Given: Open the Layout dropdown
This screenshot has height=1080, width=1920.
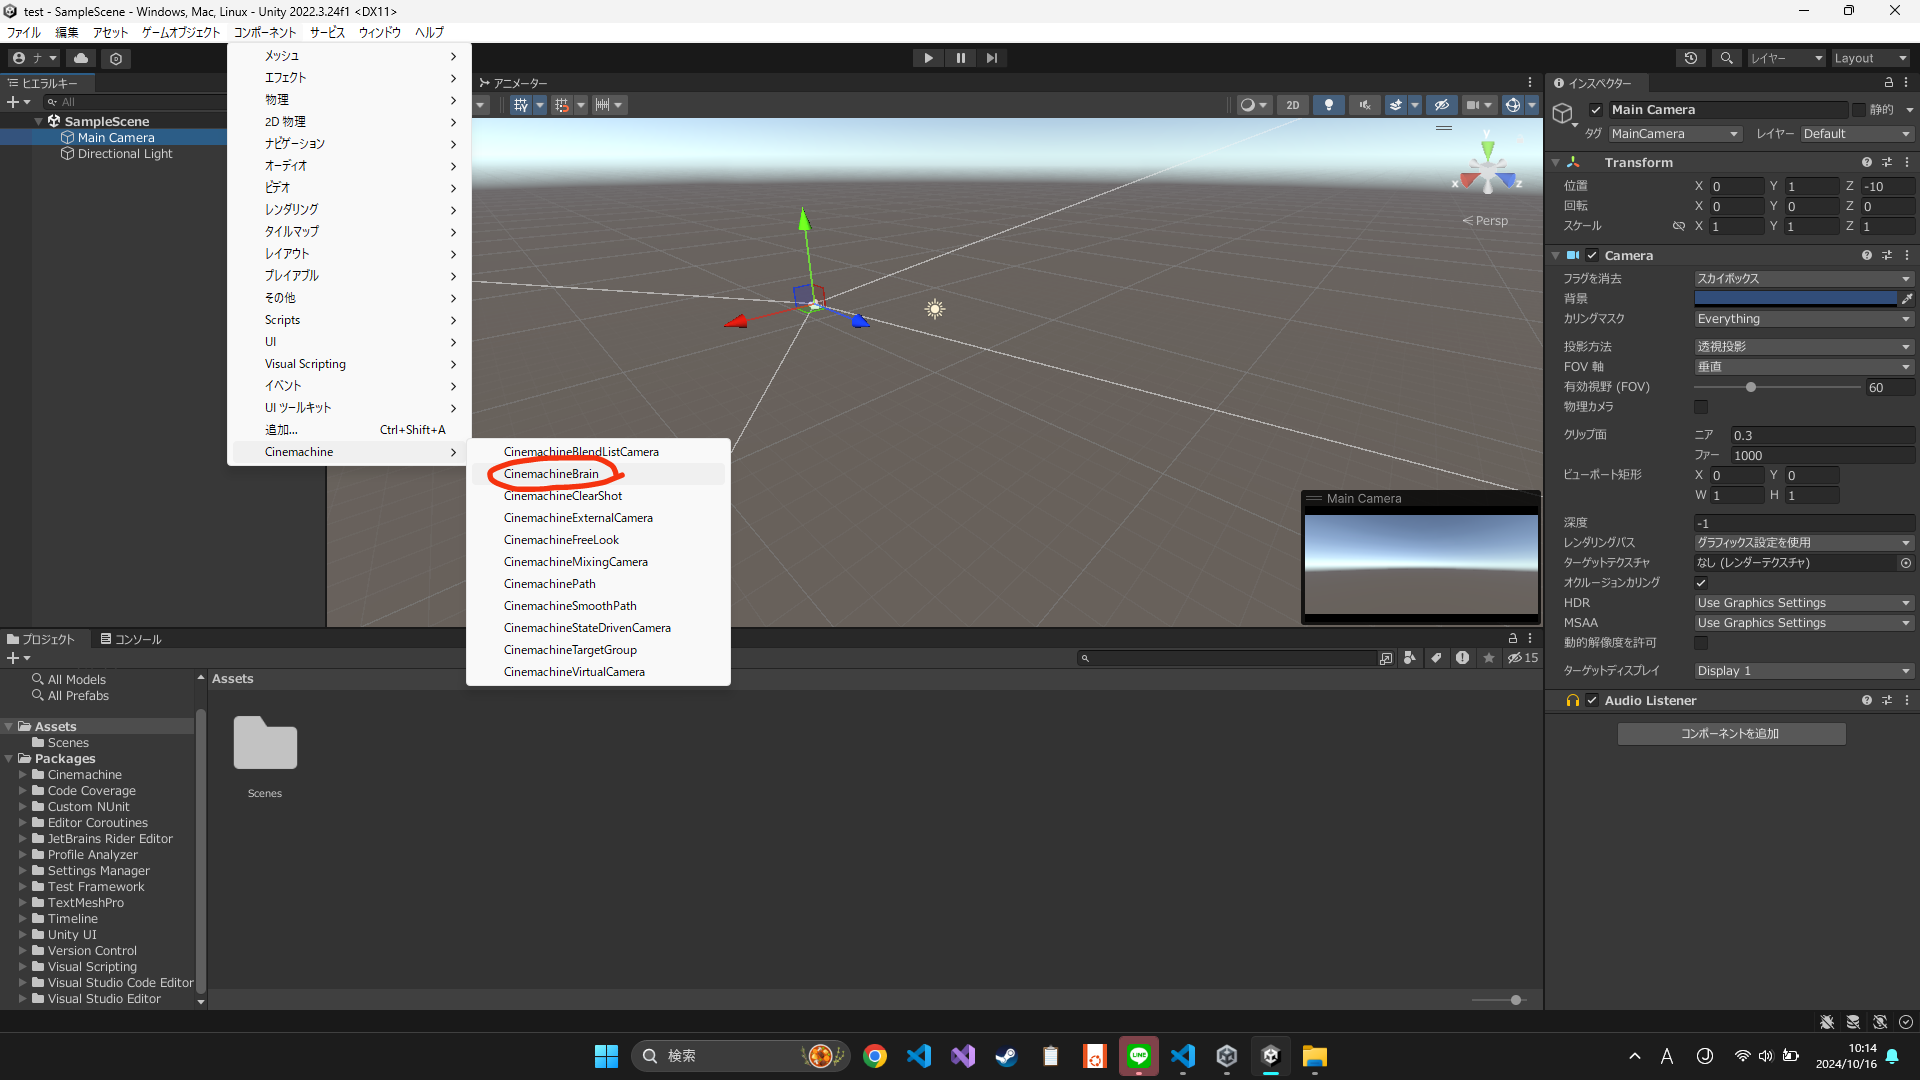Looking at the screenshot, I should click(1870, 58).
